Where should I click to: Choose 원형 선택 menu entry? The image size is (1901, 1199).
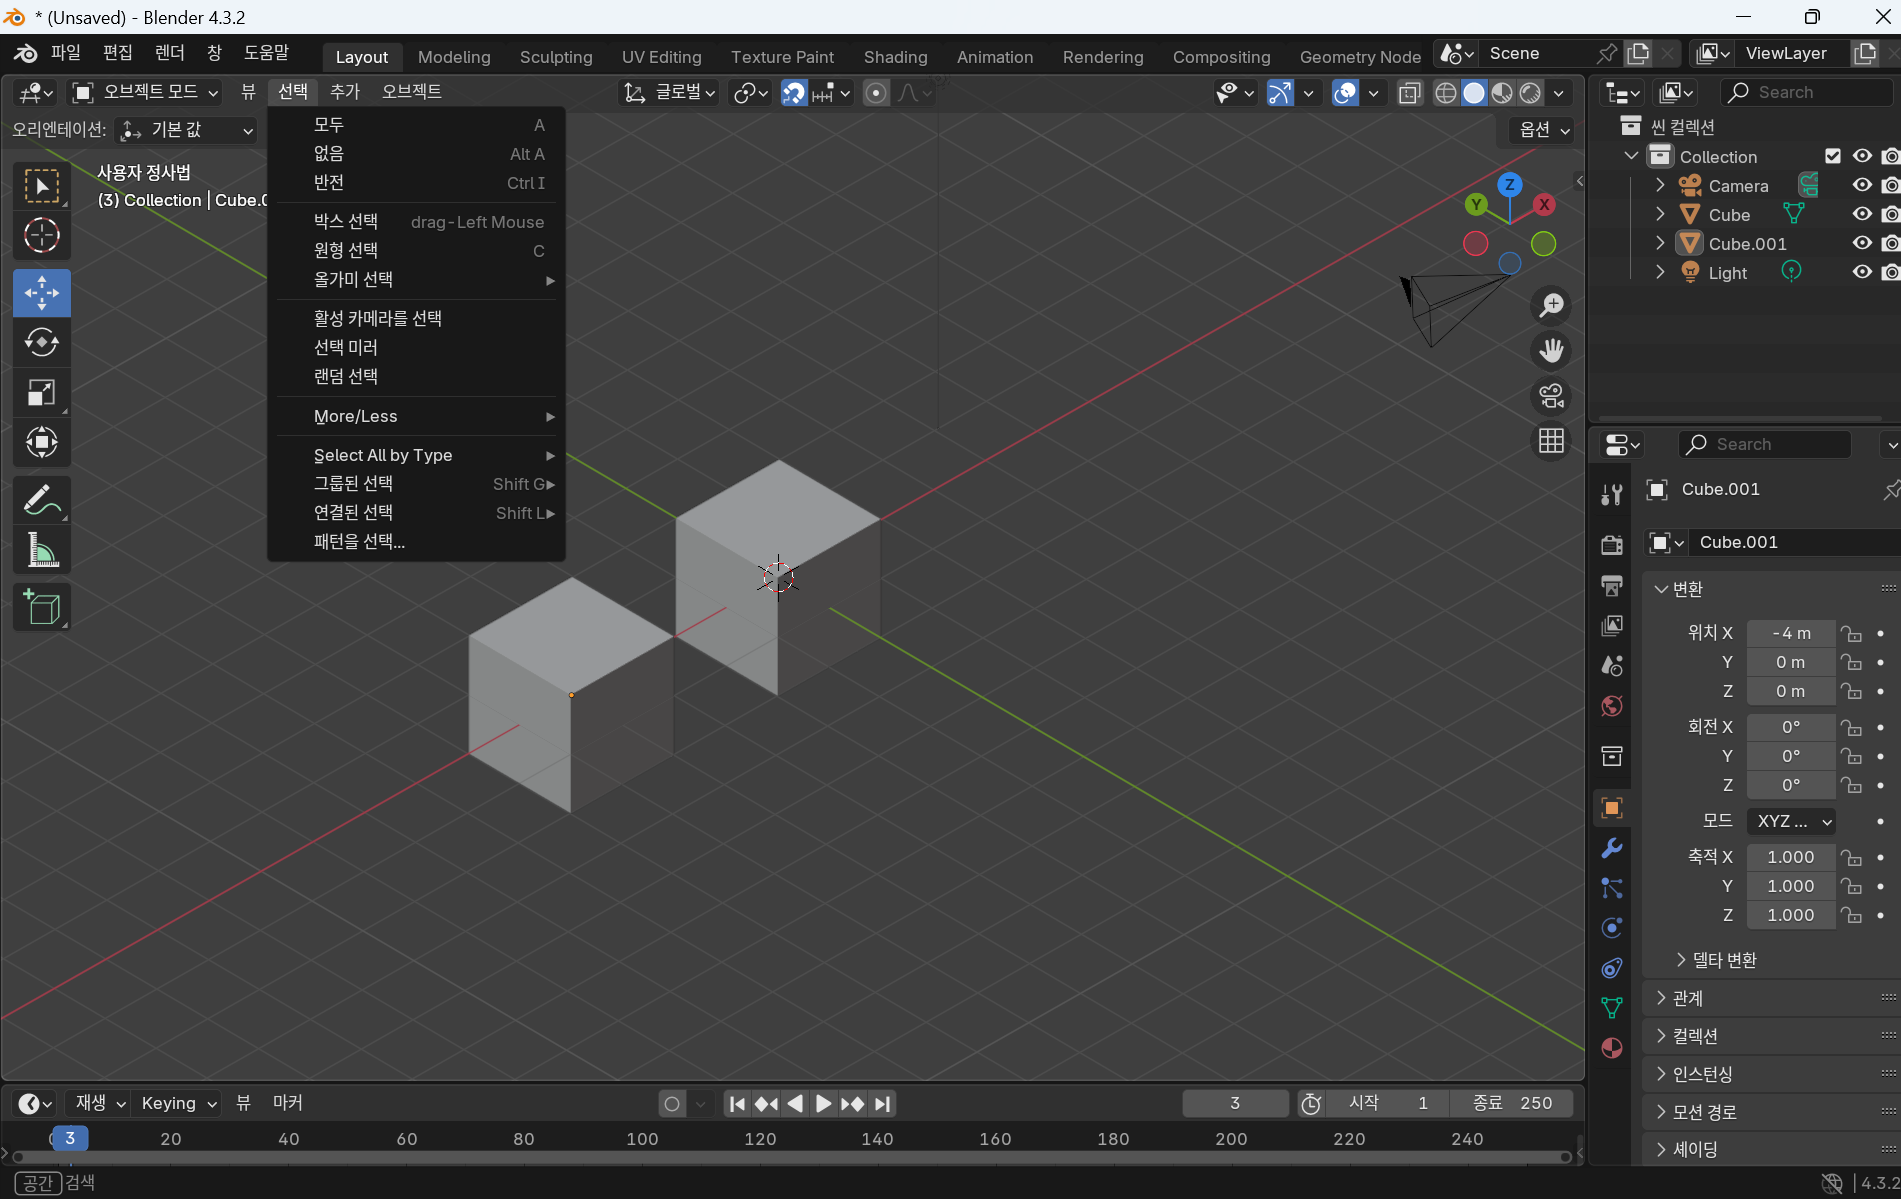tap(417, 251)
